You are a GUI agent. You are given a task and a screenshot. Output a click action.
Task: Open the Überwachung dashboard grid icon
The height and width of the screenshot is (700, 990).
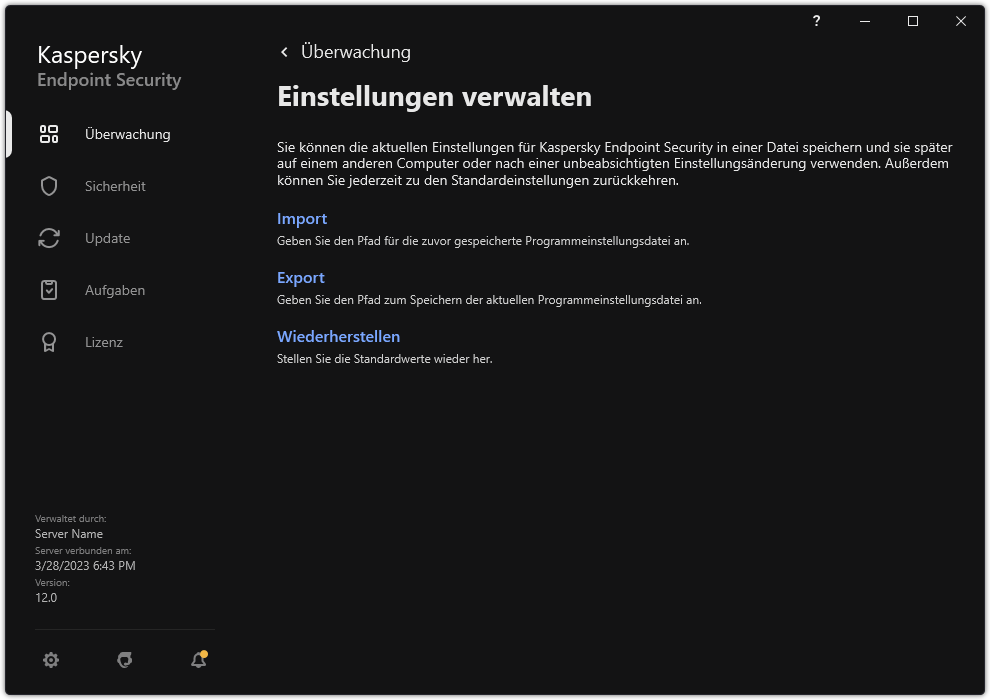(x=48, y=133)
